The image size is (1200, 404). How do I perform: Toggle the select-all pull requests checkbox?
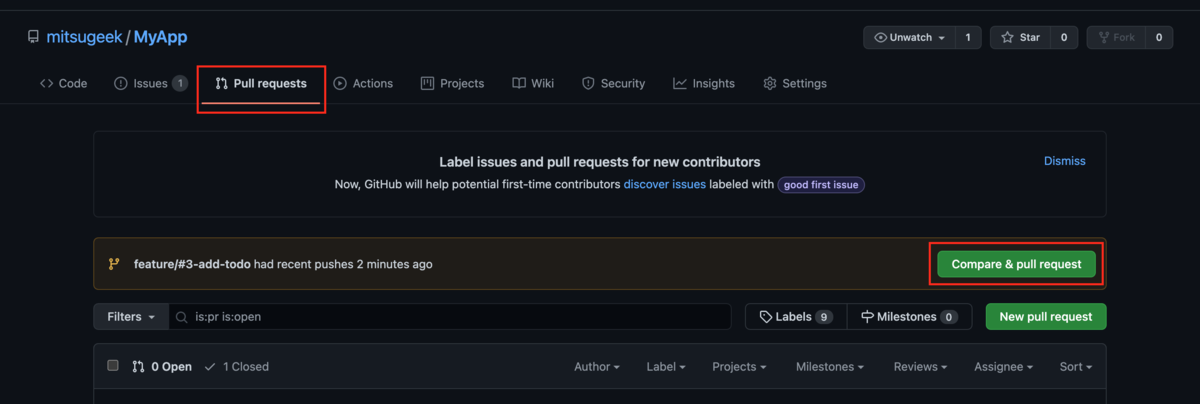[x=113, y=366]
